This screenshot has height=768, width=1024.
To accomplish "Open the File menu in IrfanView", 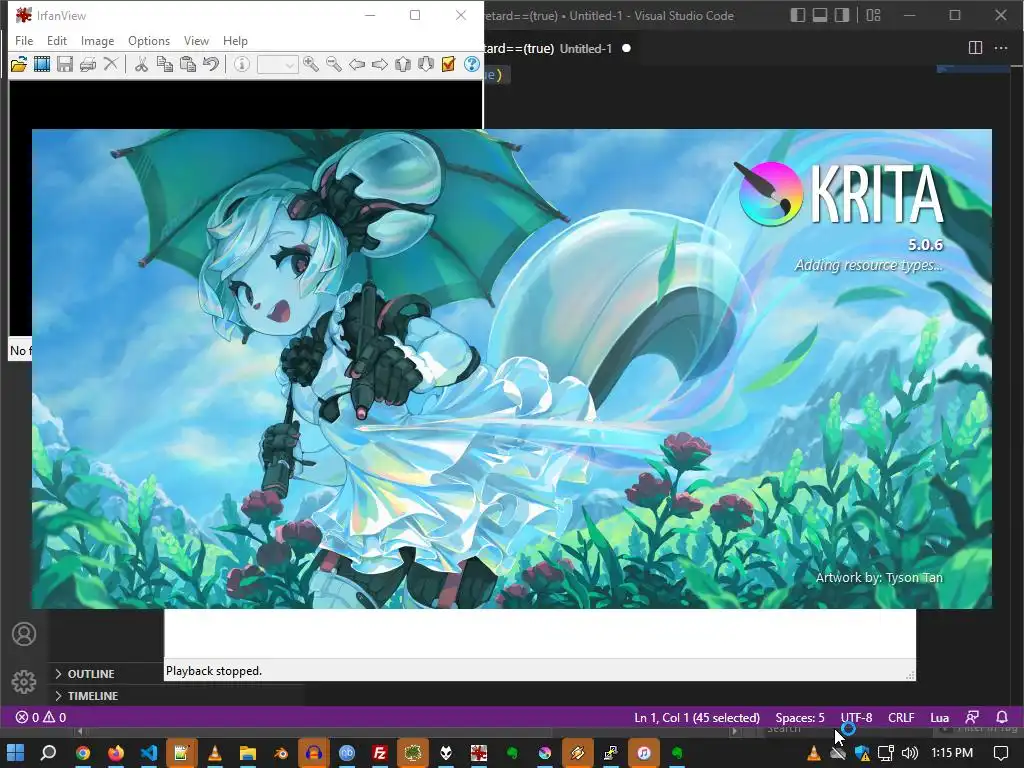I will tap(24, 40).
